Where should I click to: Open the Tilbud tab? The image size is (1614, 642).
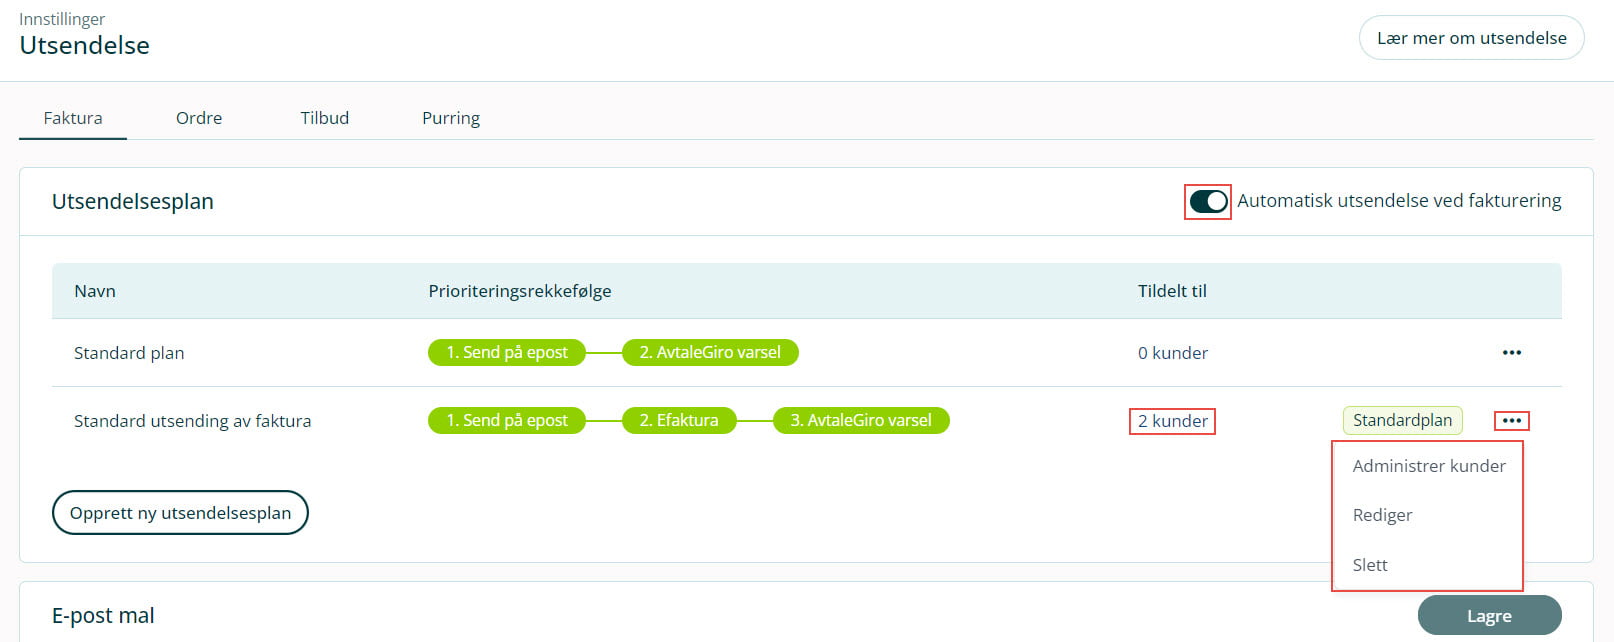324,118
